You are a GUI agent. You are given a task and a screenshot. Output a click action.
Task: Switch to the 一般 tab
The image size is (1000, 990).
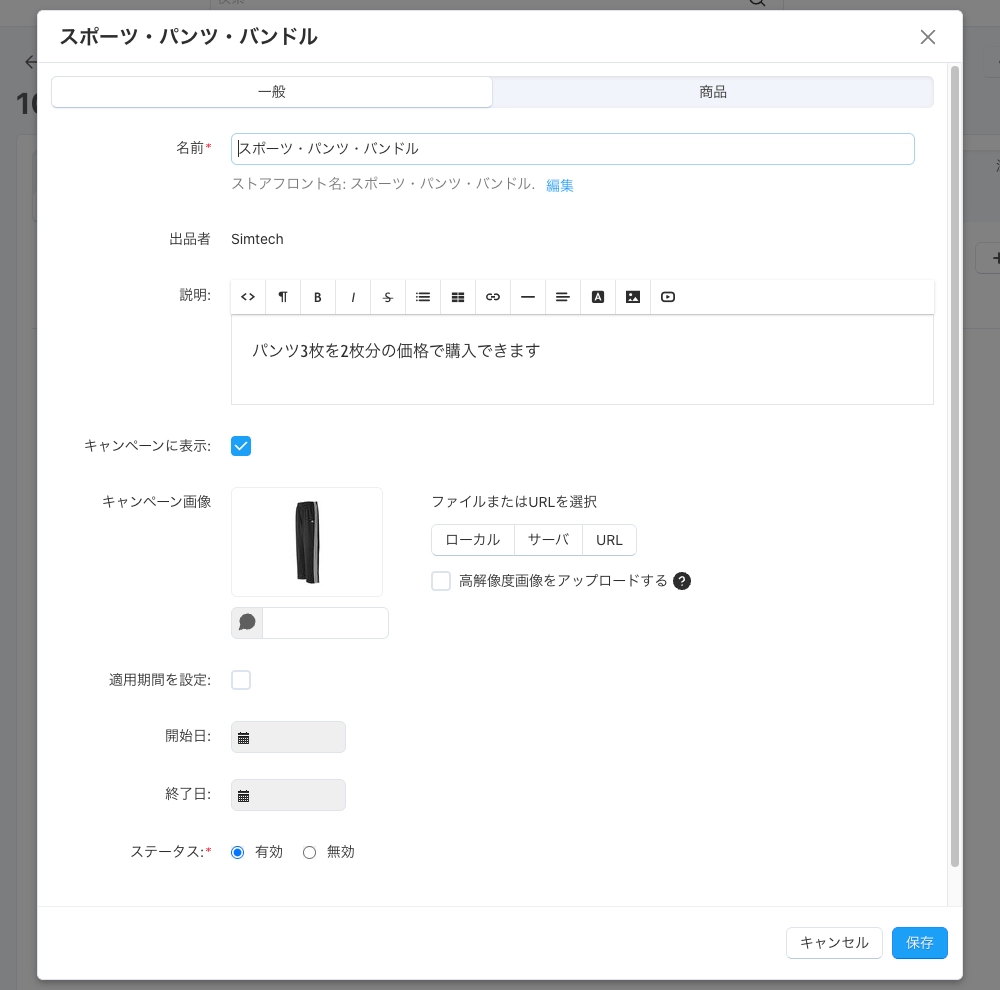tap(272, 92)
